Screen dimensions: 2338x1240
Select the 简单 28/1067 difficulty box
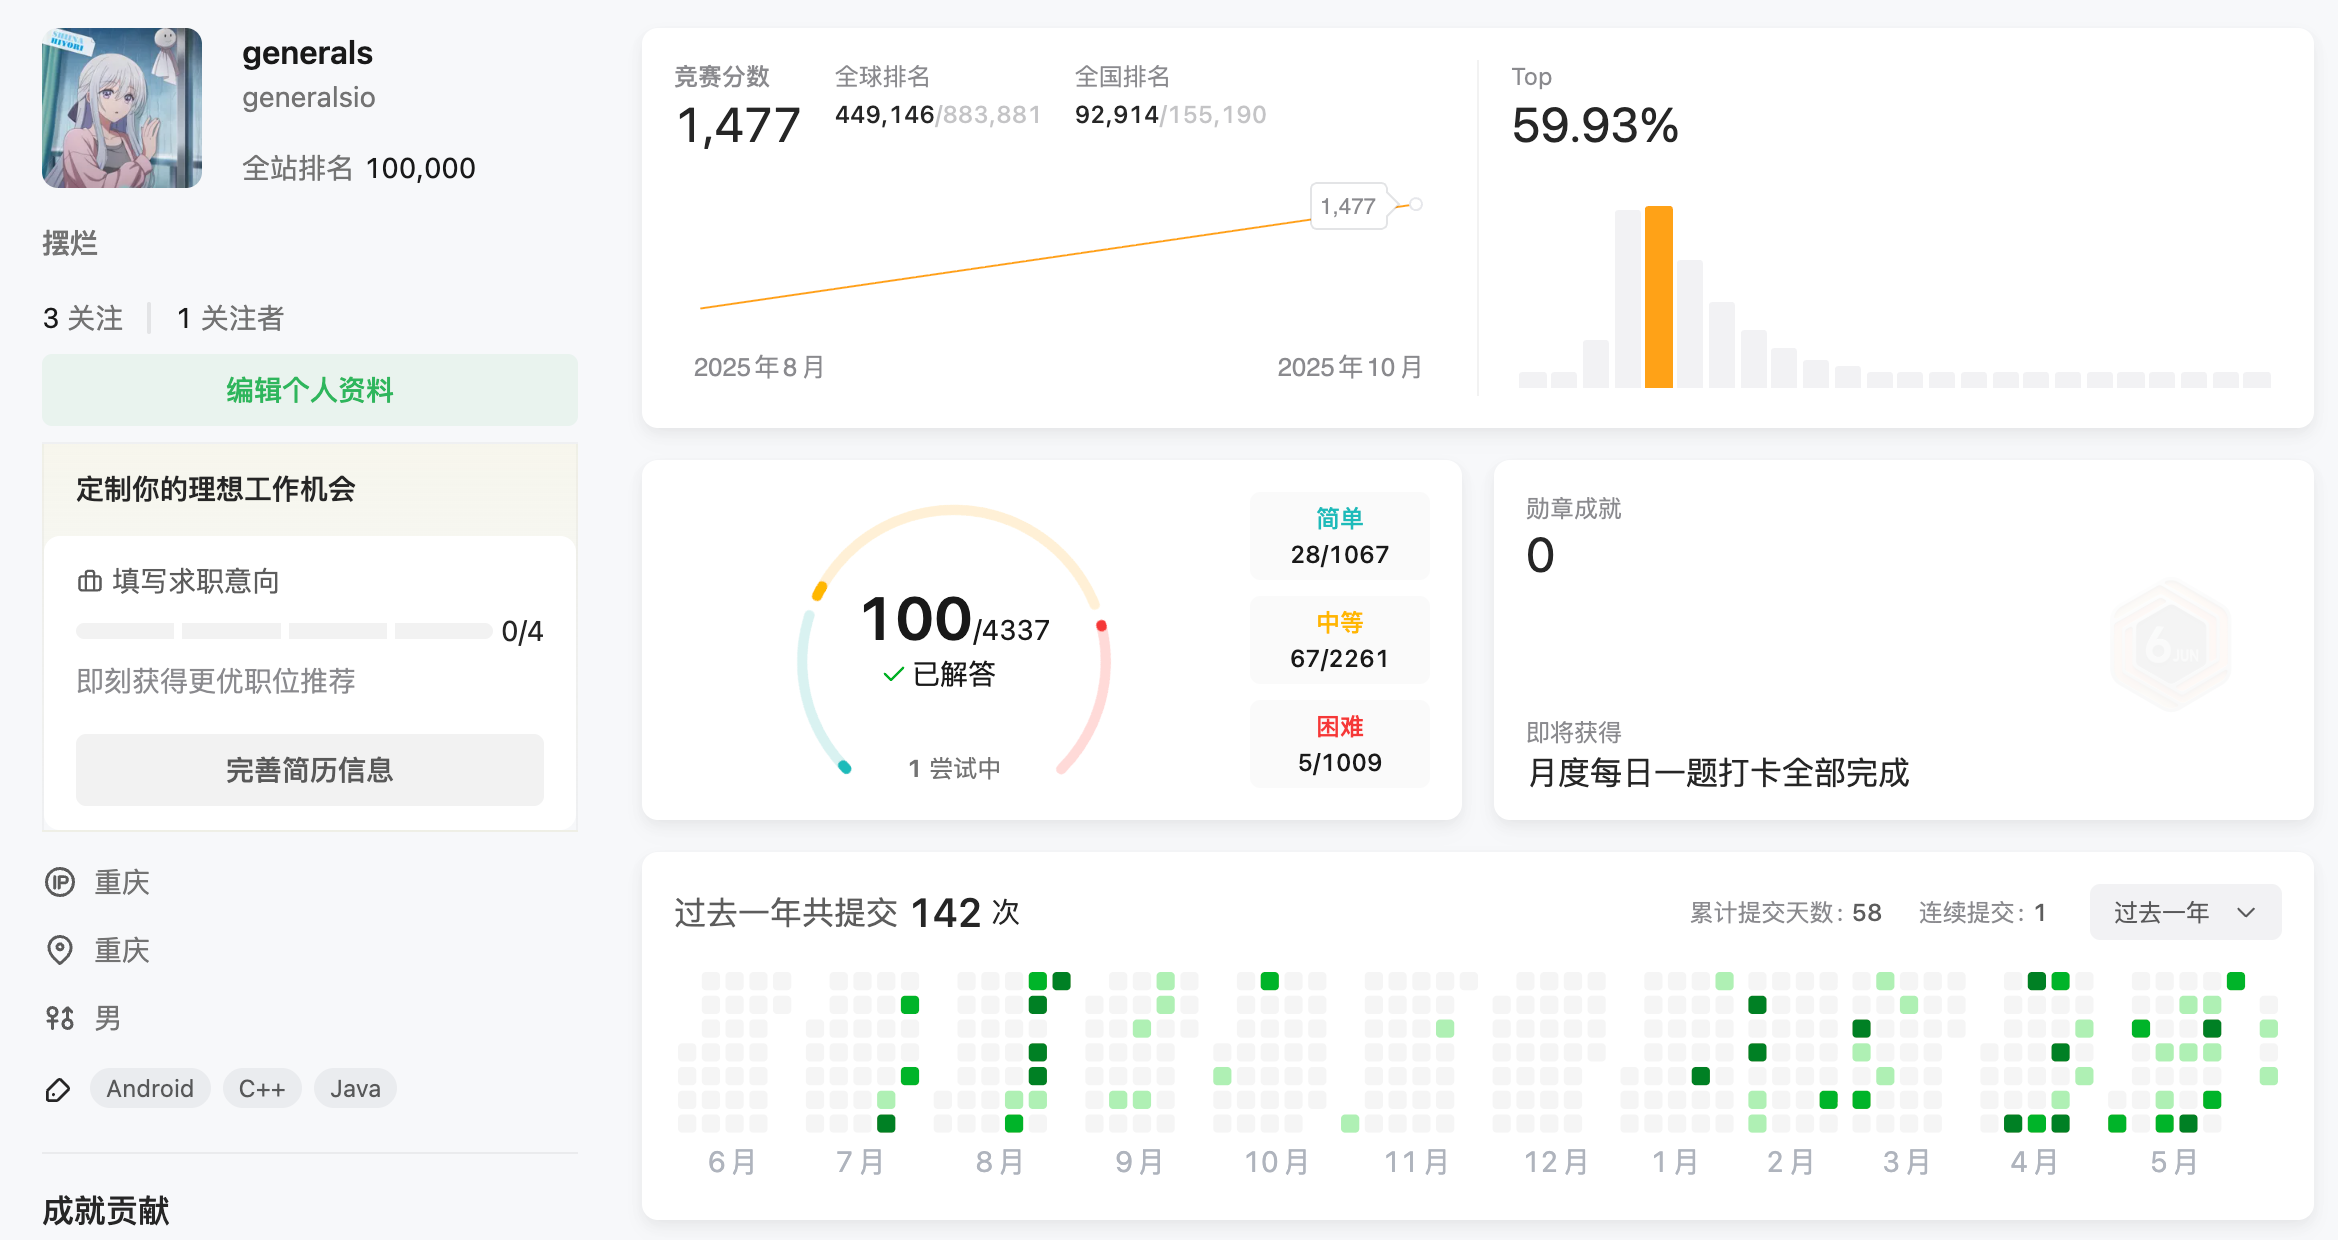tap(1340, 536)
